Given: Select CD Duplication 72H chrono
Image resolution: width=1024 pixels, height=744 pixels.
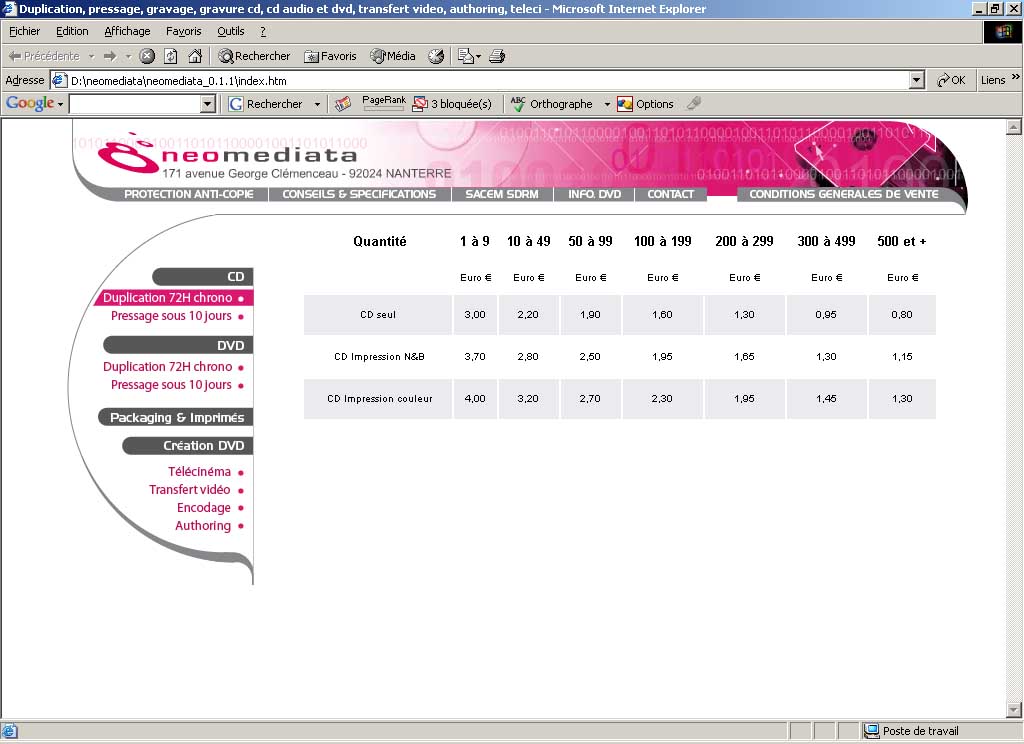Looking at the screenshot, I should pyautogui.click(x=173, y=297).
